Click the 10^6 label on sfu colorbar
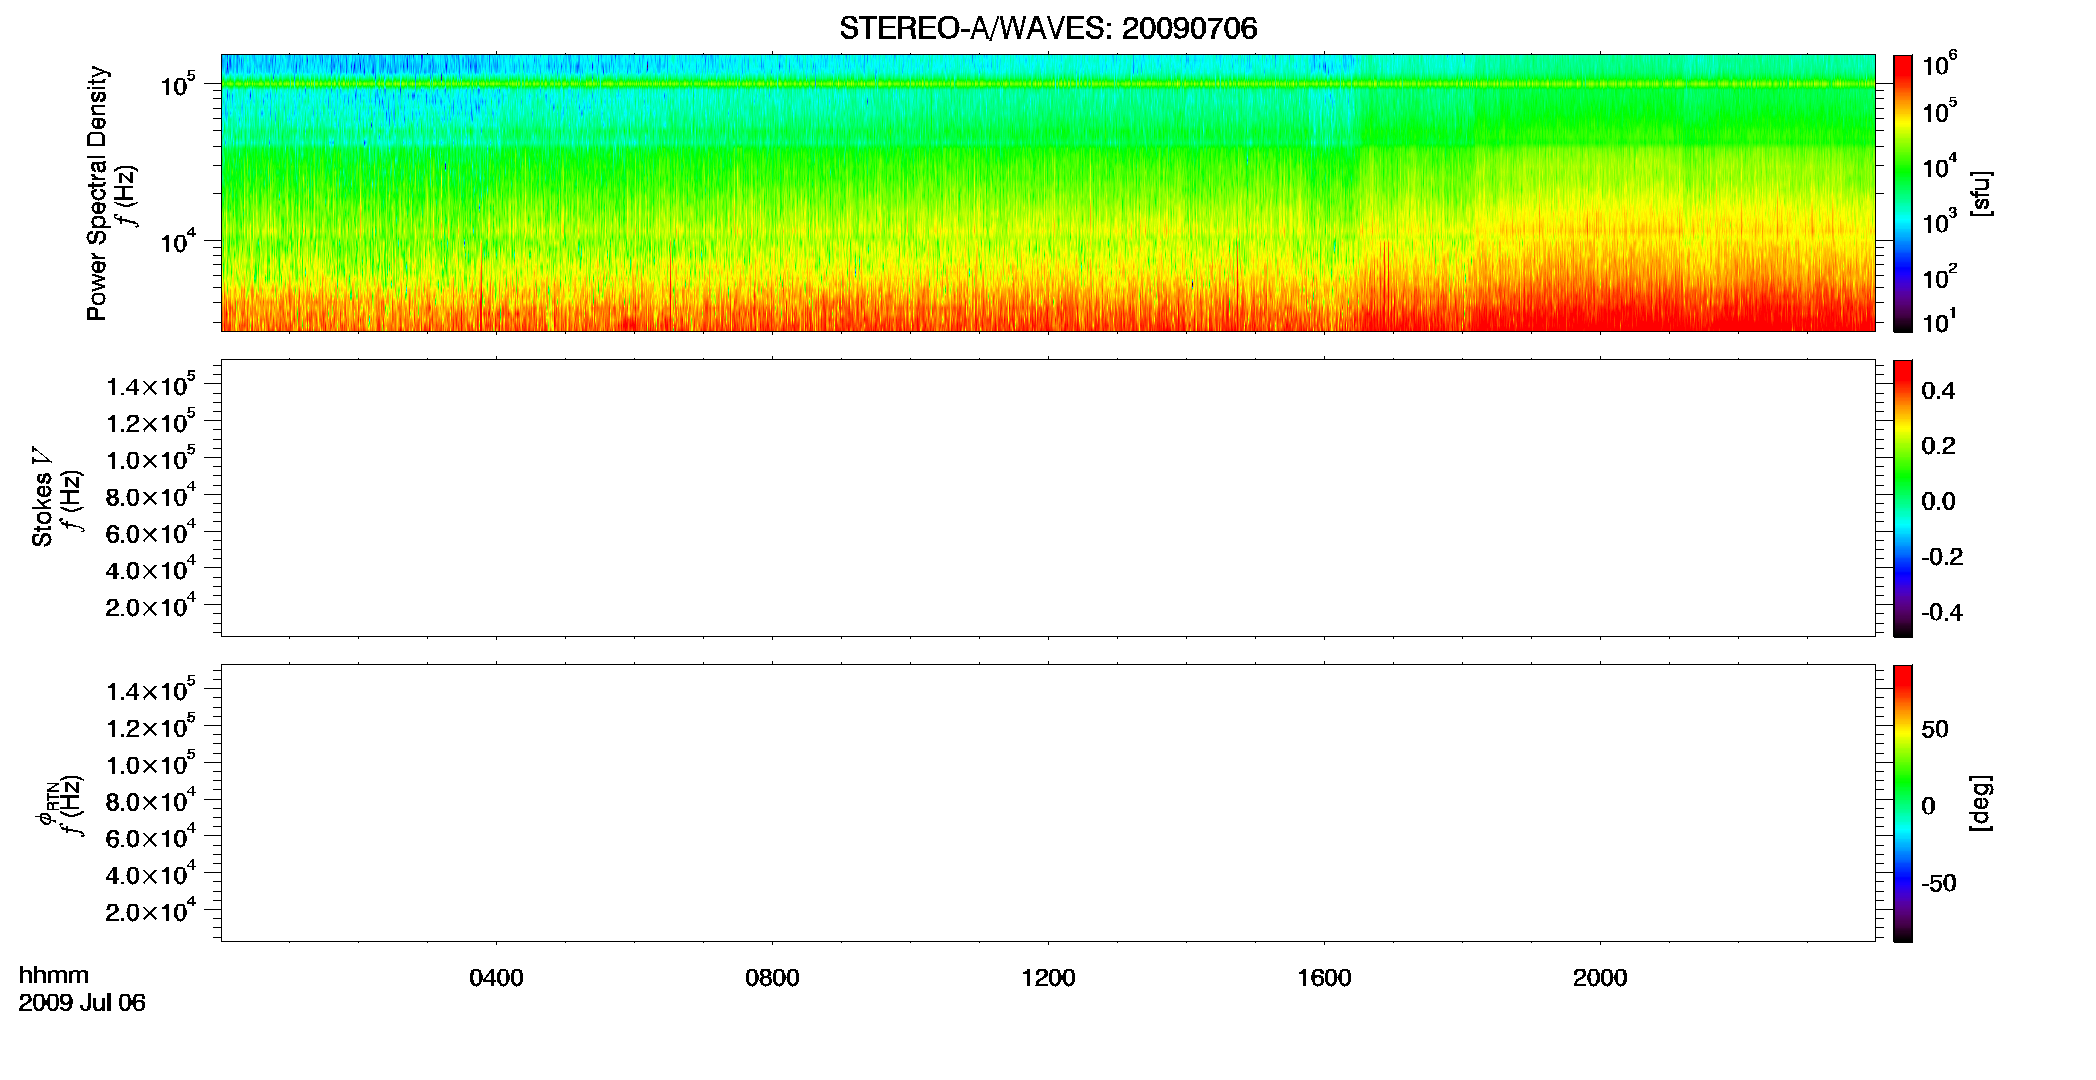The image size is (2096, 1080). point(1939,65)
